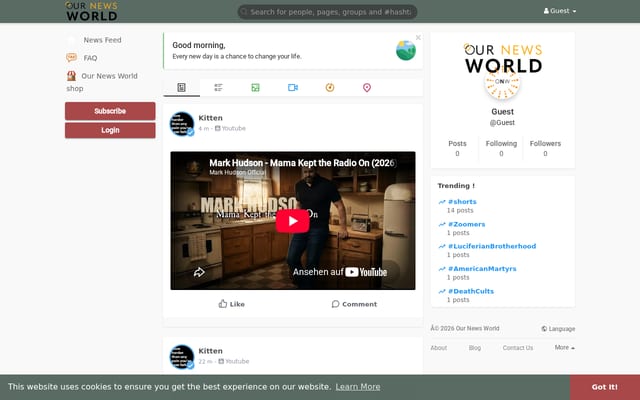640x400 pixels.
Task: Open the Guest profile name link
Action: 502,112
